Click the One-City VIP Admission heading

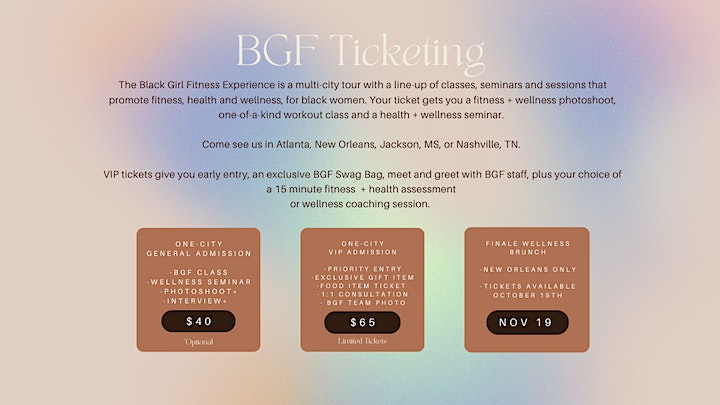[x=362, y=249]
